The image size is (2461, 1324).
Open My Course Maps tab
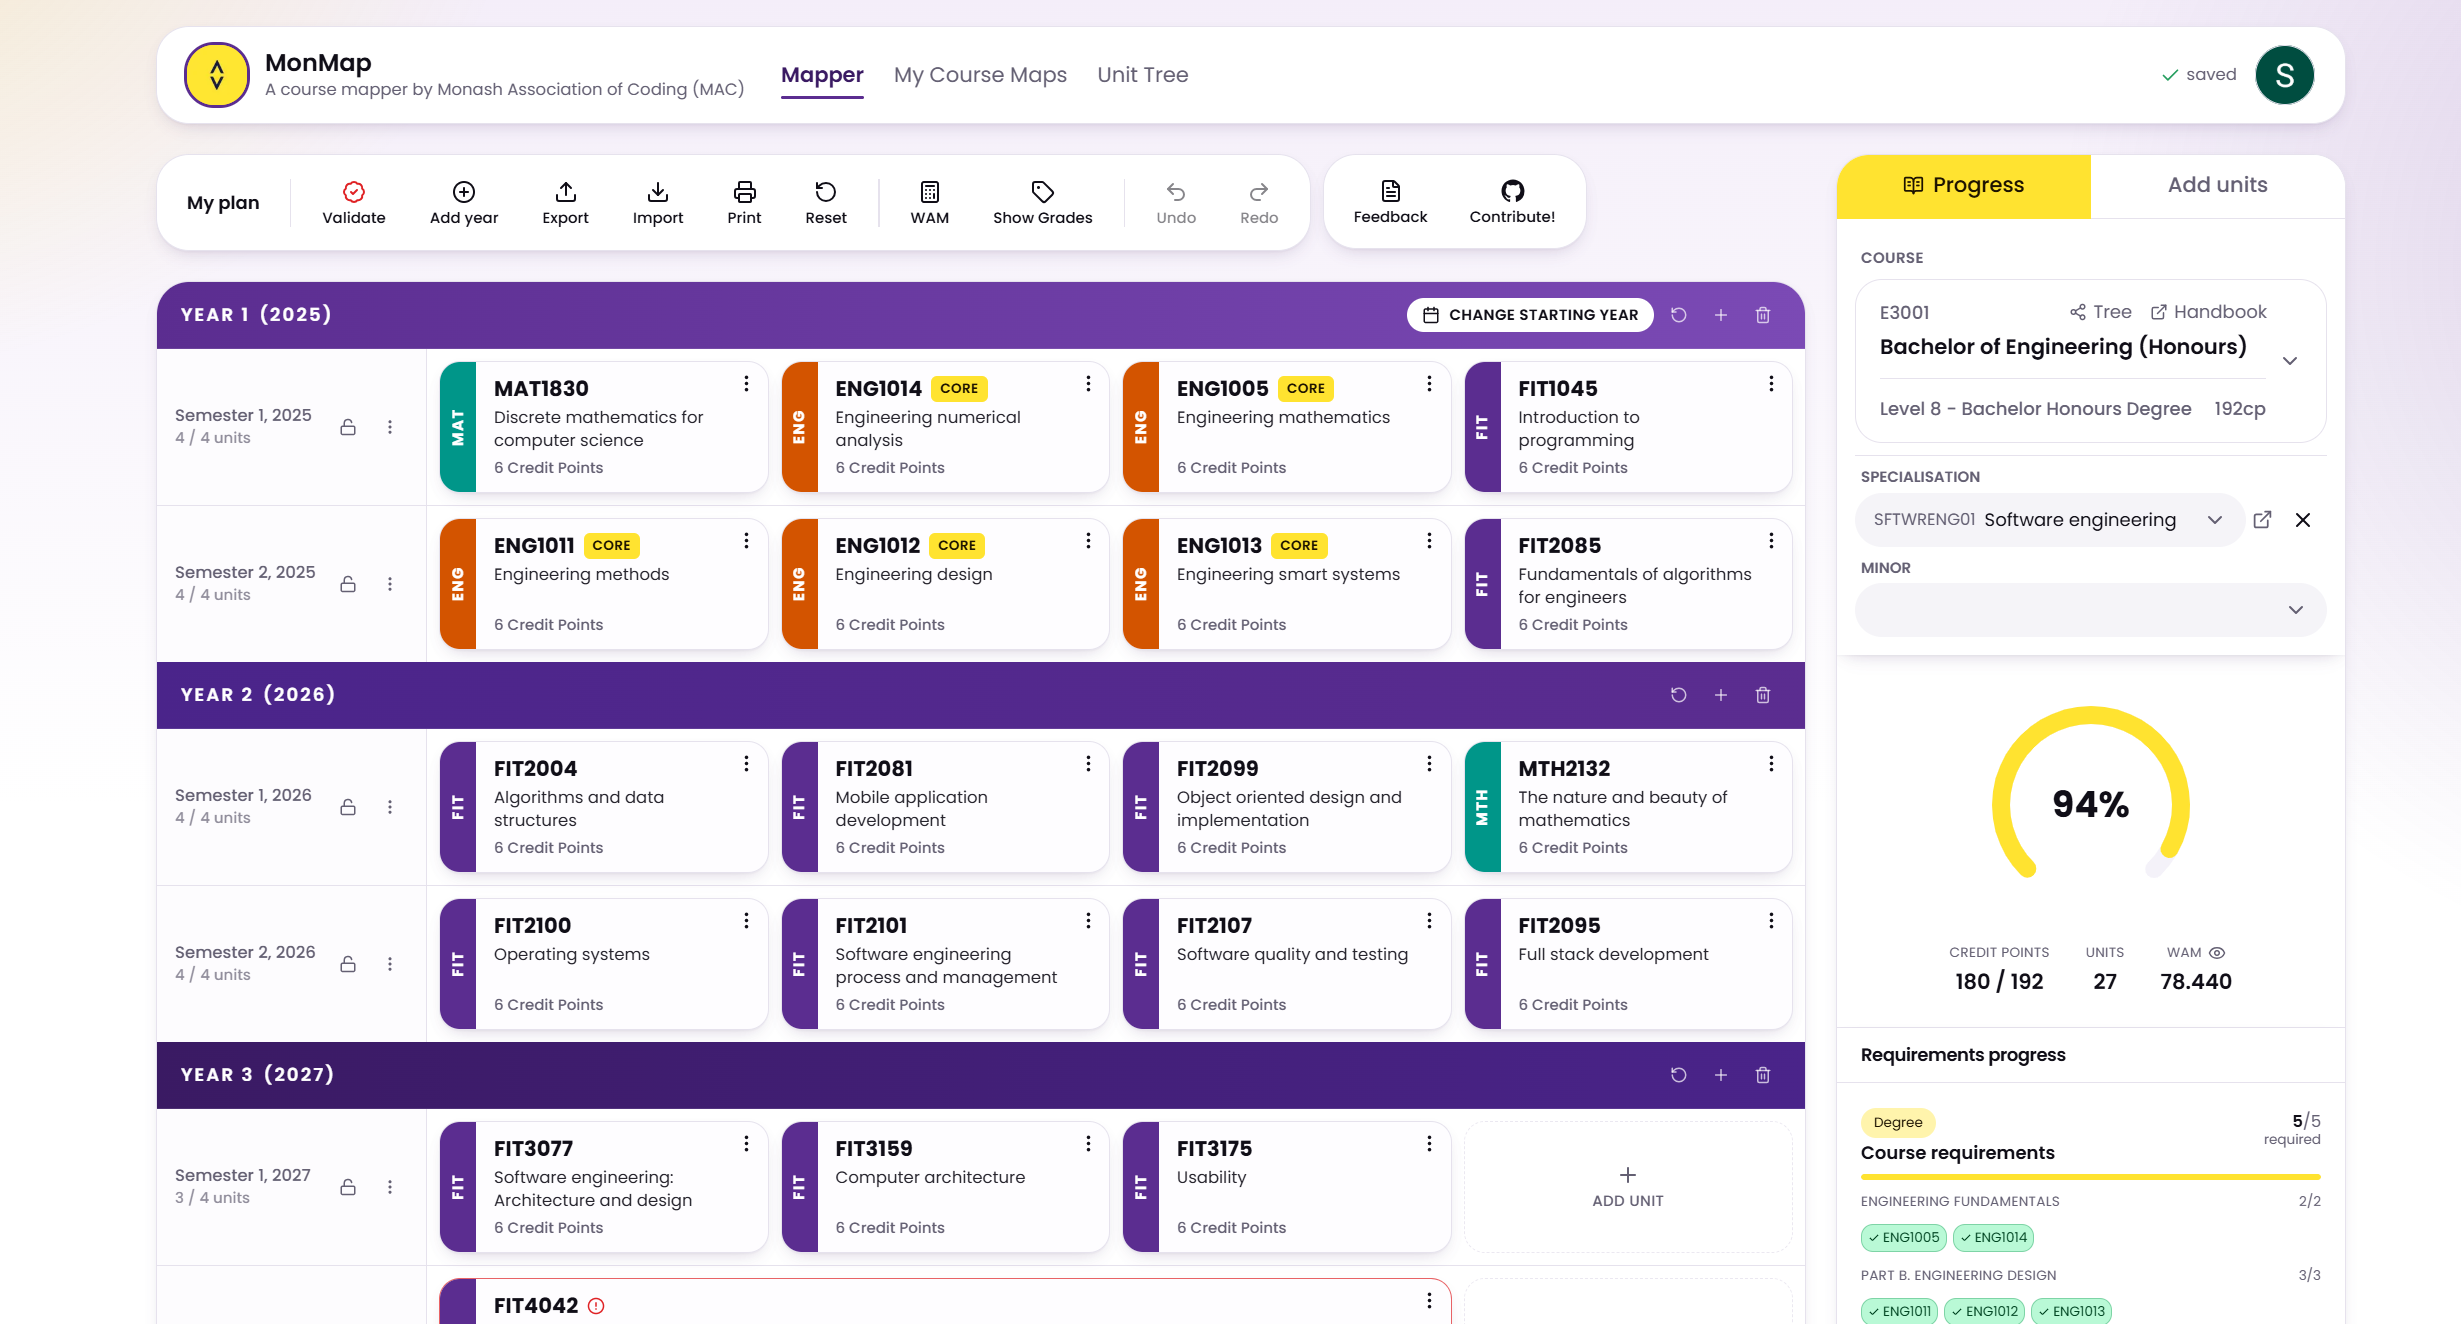[980, 75]
